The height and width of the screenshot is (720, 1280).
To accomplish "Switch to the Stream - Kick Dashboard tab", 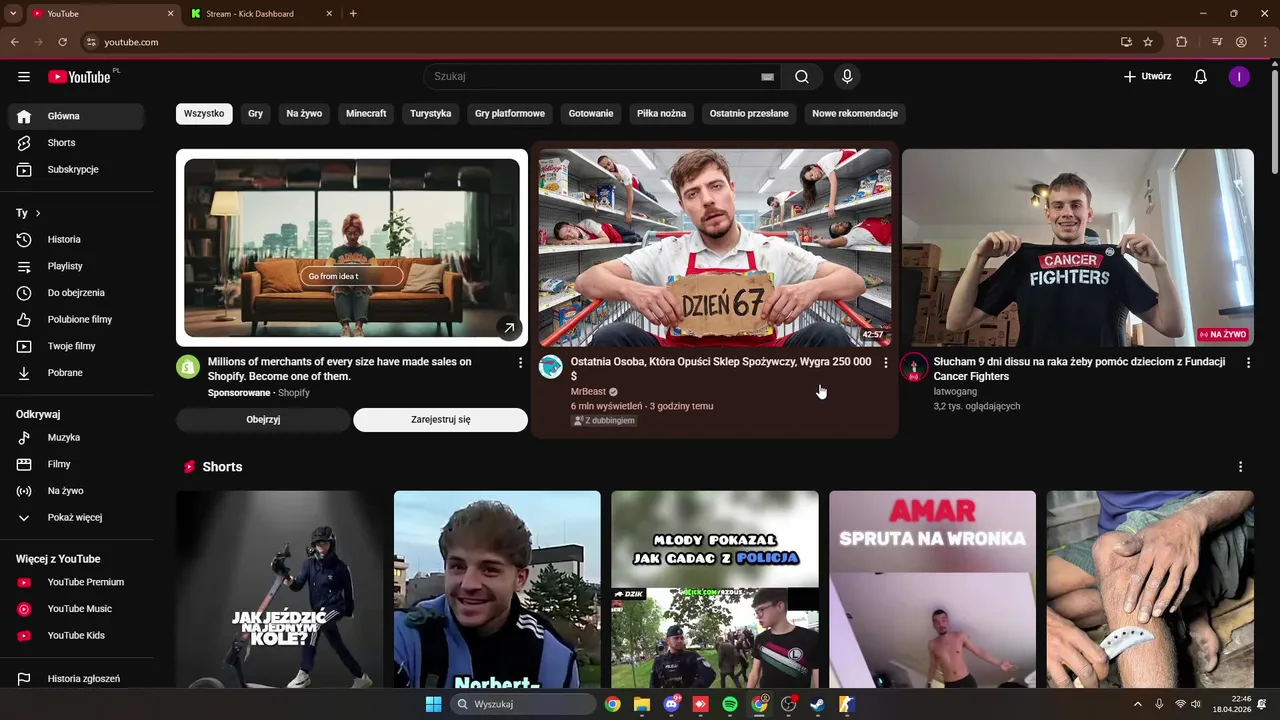I will 260,14.
